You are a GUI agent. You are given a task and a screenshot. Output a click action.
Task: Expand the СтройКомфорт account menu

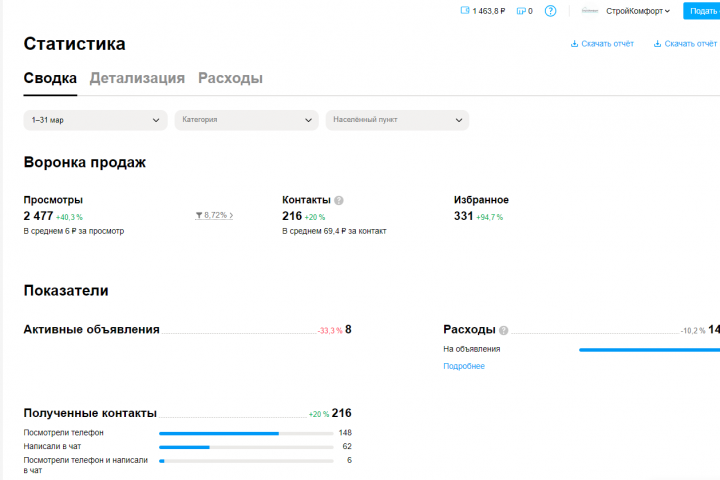point(638,11)
